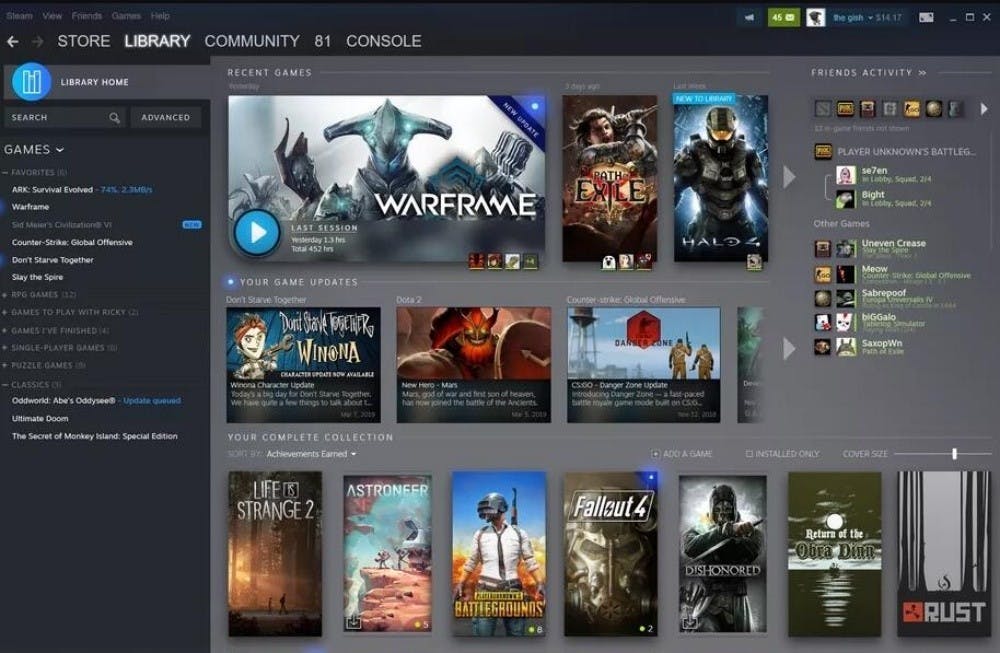Click the PUBG game icon in Friends Activity
Image resolution: width=1000 pixels, height=653 pixels.
point(845,110)
